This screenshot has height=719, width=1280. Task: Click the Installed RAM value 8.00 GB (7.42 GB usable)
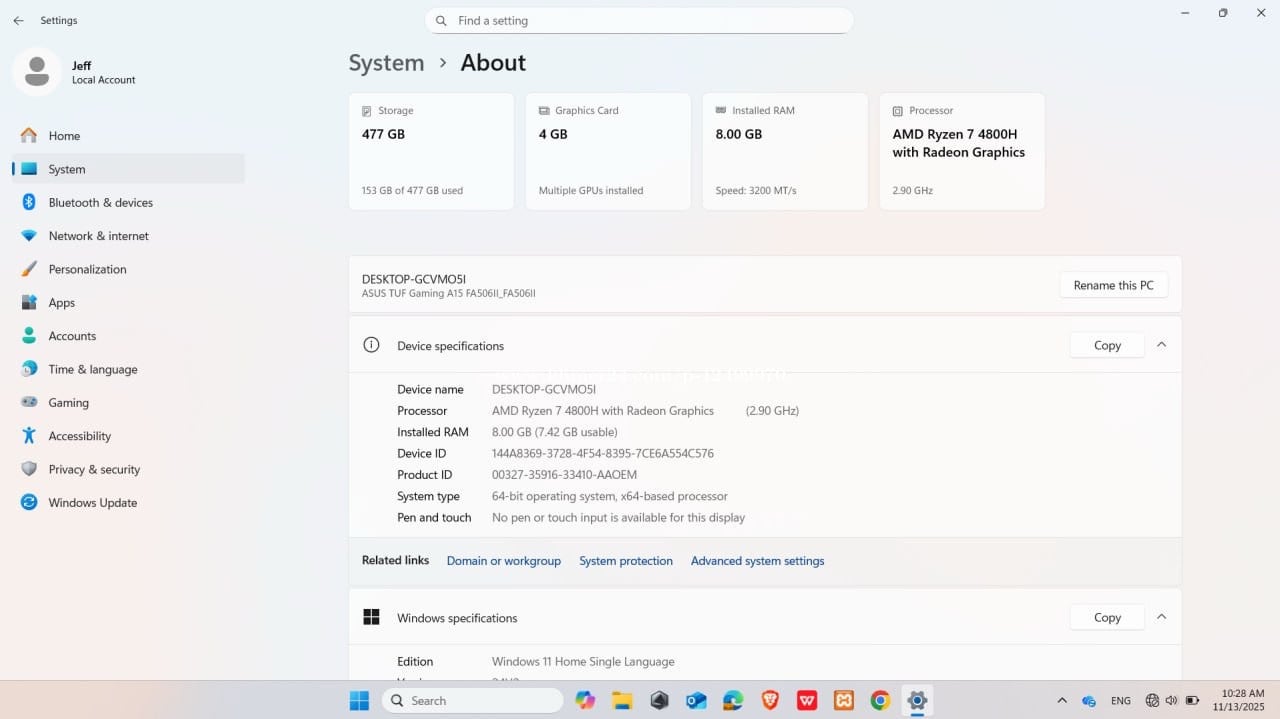pyautogui.click(x=554, y=432)
